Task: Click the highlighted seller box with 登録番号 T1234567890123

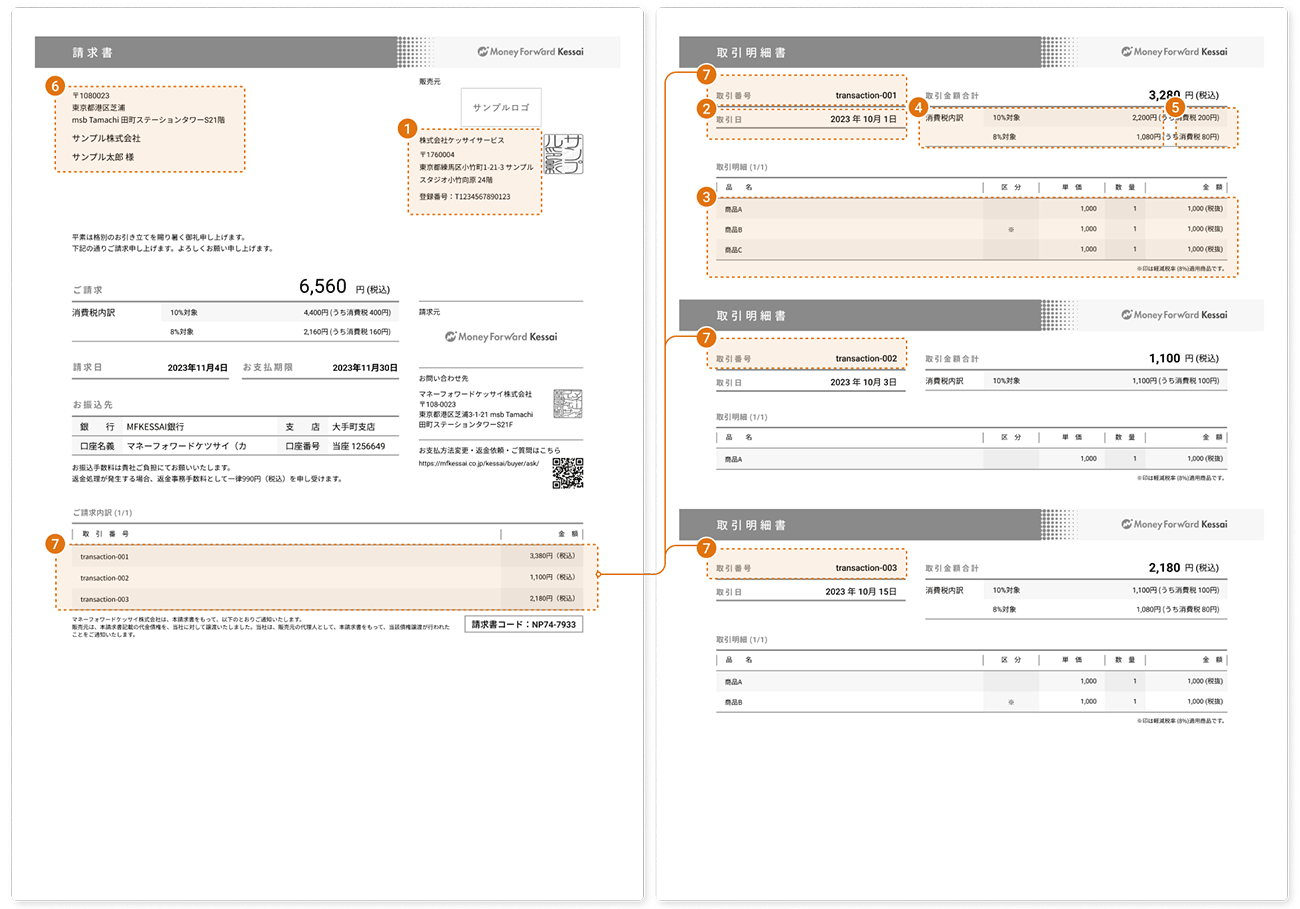Action: pos(475,170)
